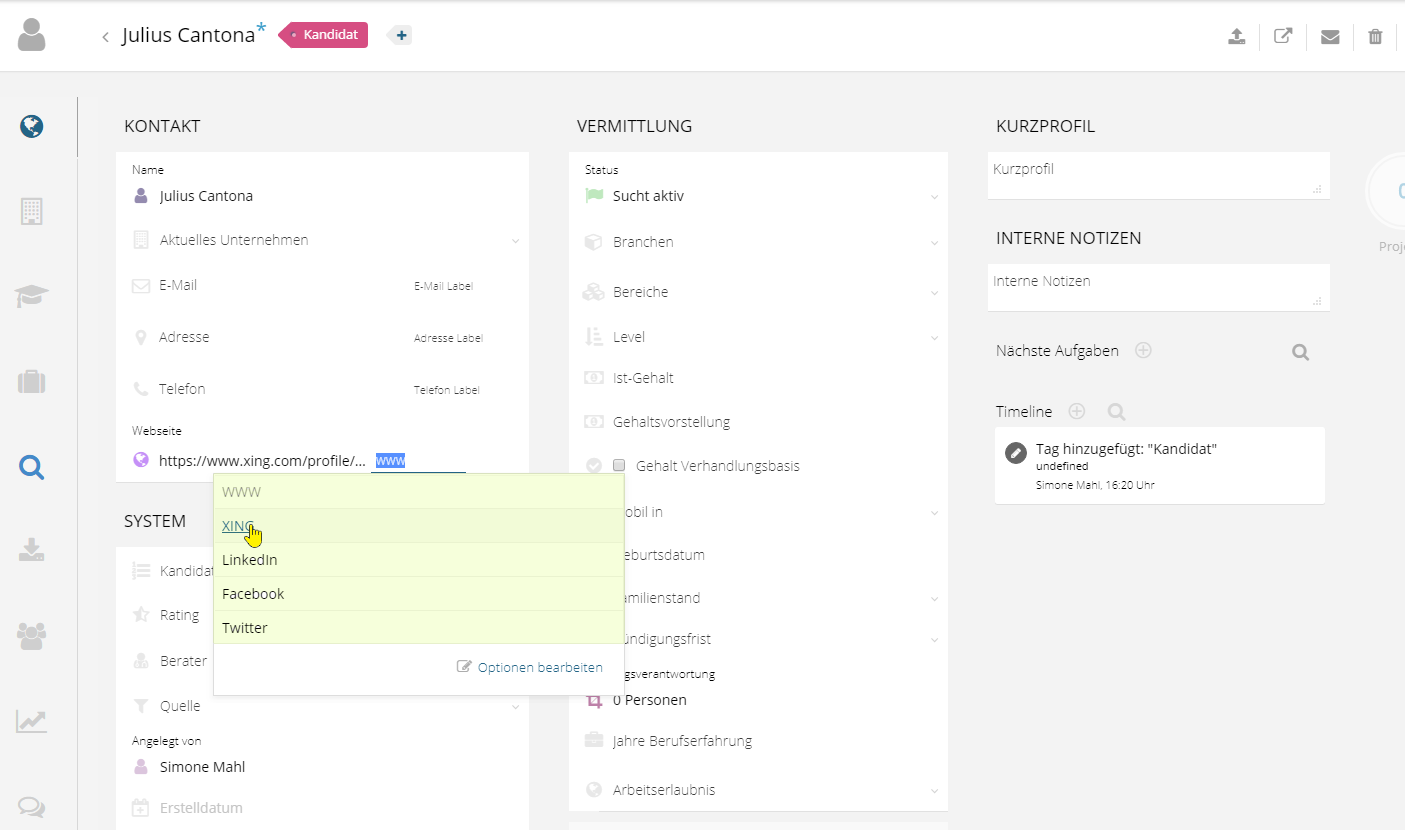
Task: Open the chat bubbles sidebar icon
Action: [32, 807]
